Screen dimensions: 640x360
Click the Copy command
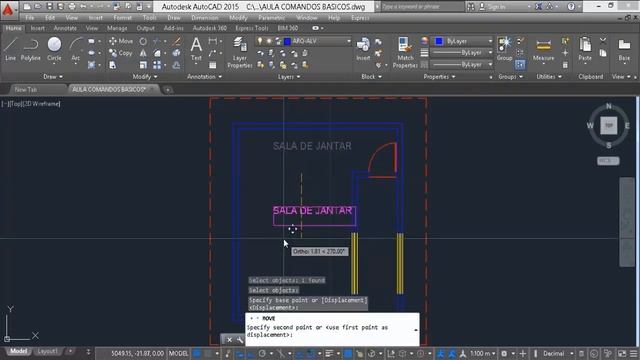(x=121, y=53)
